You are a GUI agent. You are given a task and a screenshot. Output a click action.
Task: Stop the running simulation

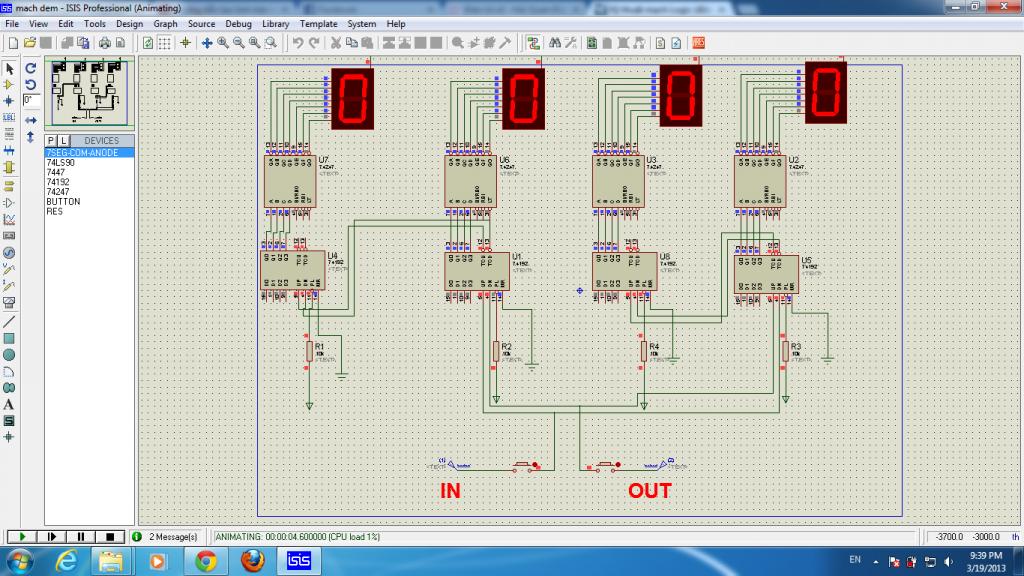[x=110, y=536]
